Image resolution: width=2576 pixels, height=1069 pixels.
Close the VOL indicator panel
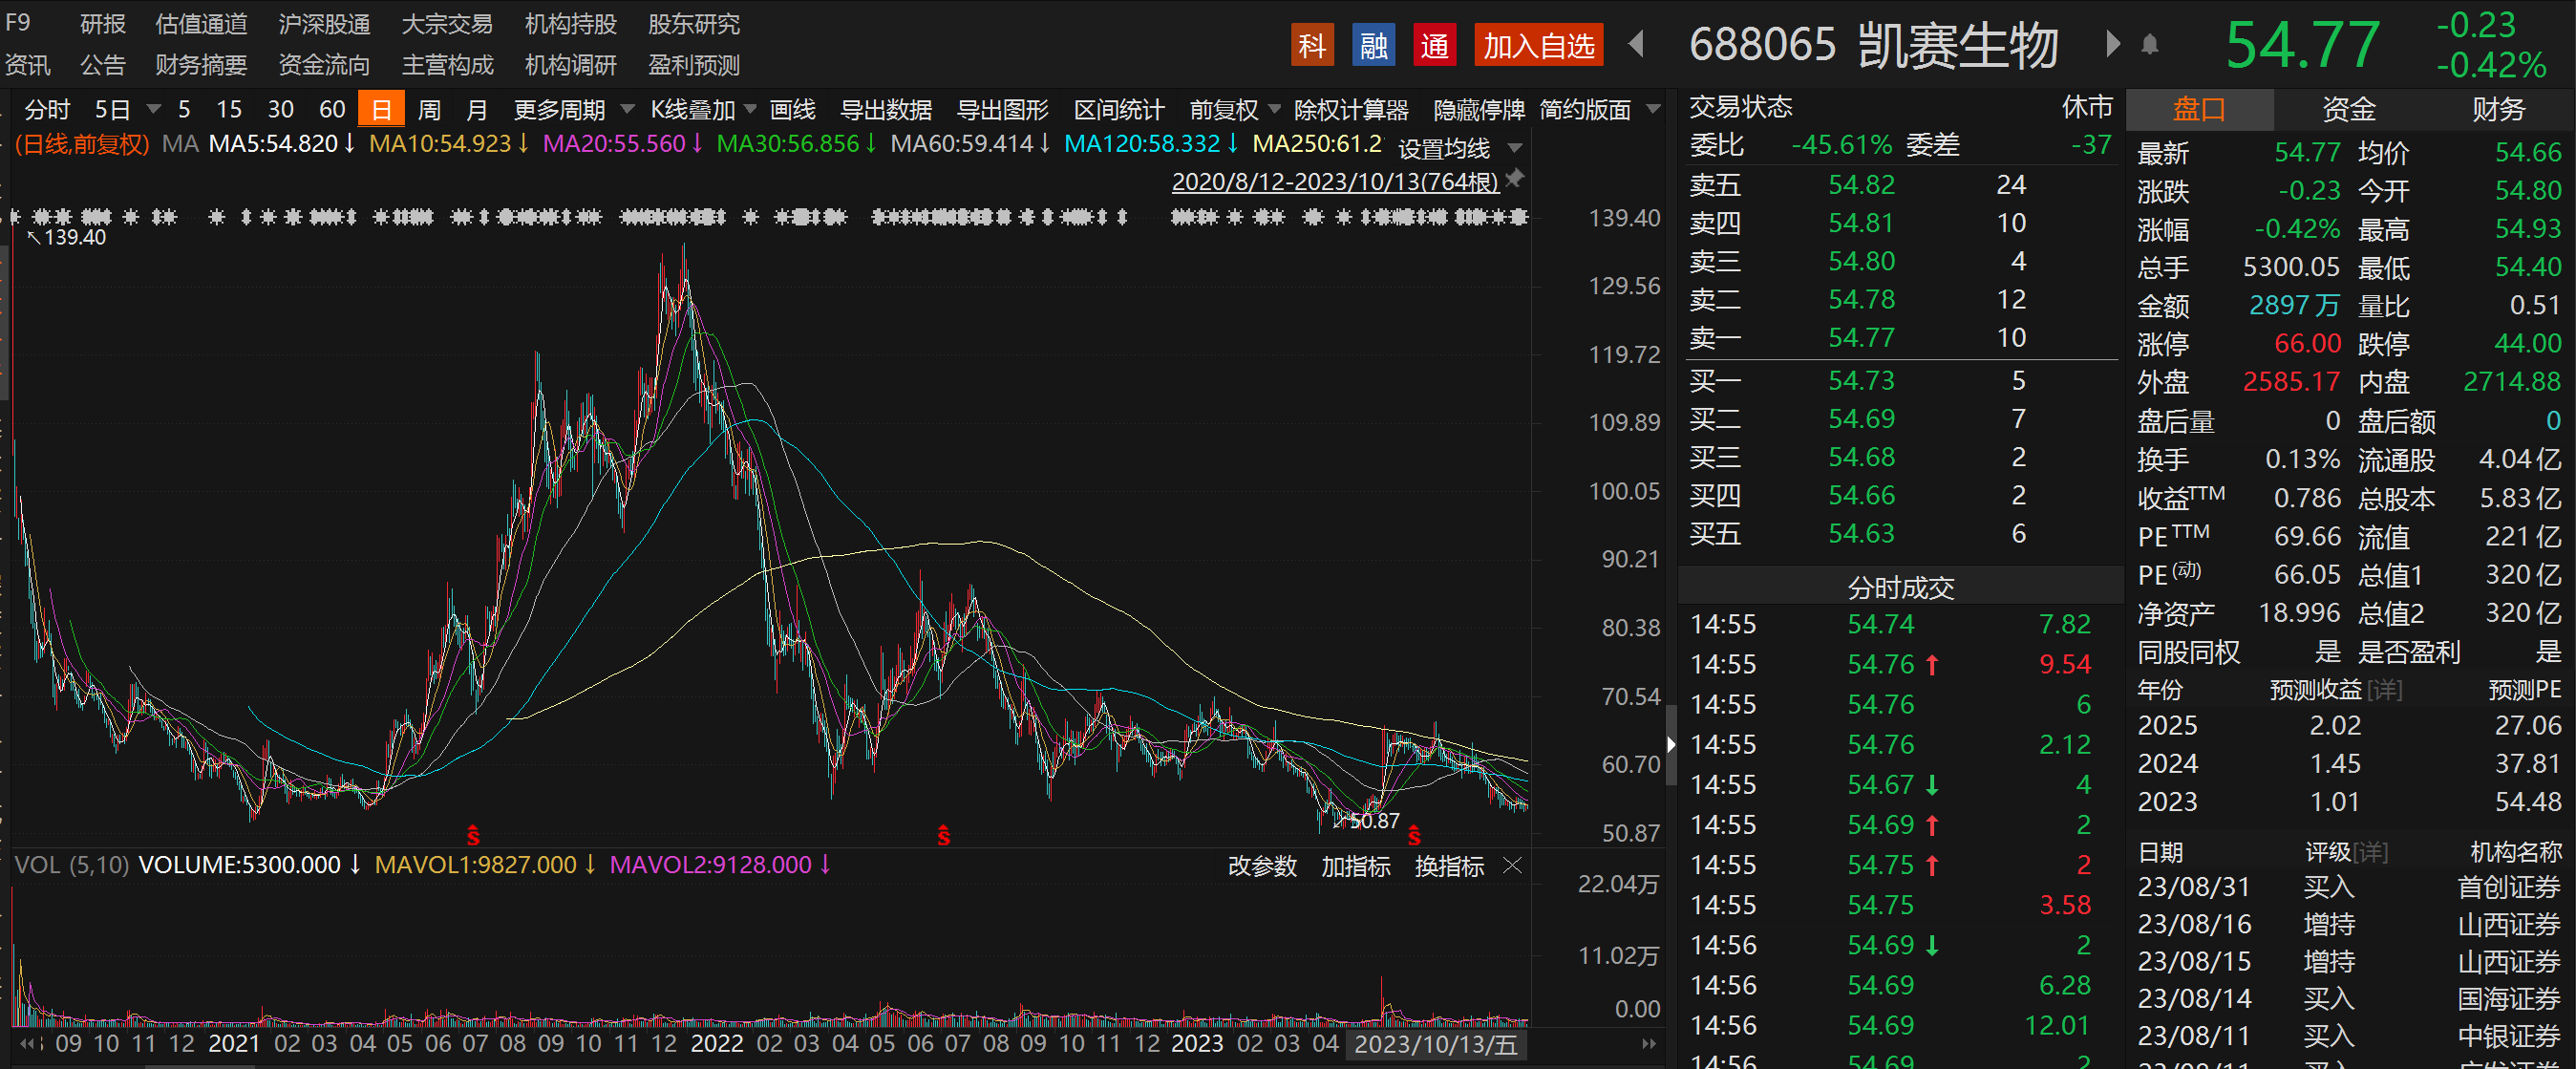click(x=1513, y=865)
